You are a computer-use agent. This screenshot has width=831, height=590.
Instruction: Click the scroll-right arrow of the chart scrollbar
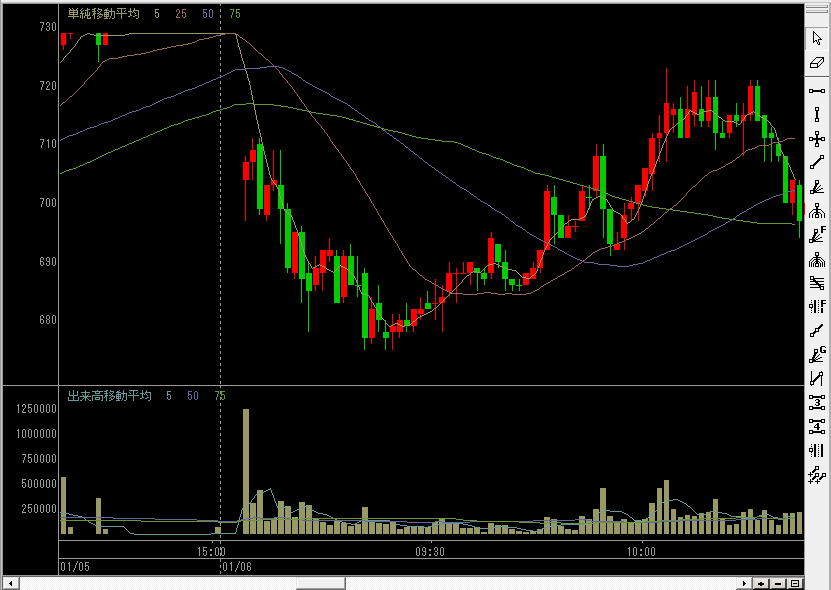[x=745, y=584]
